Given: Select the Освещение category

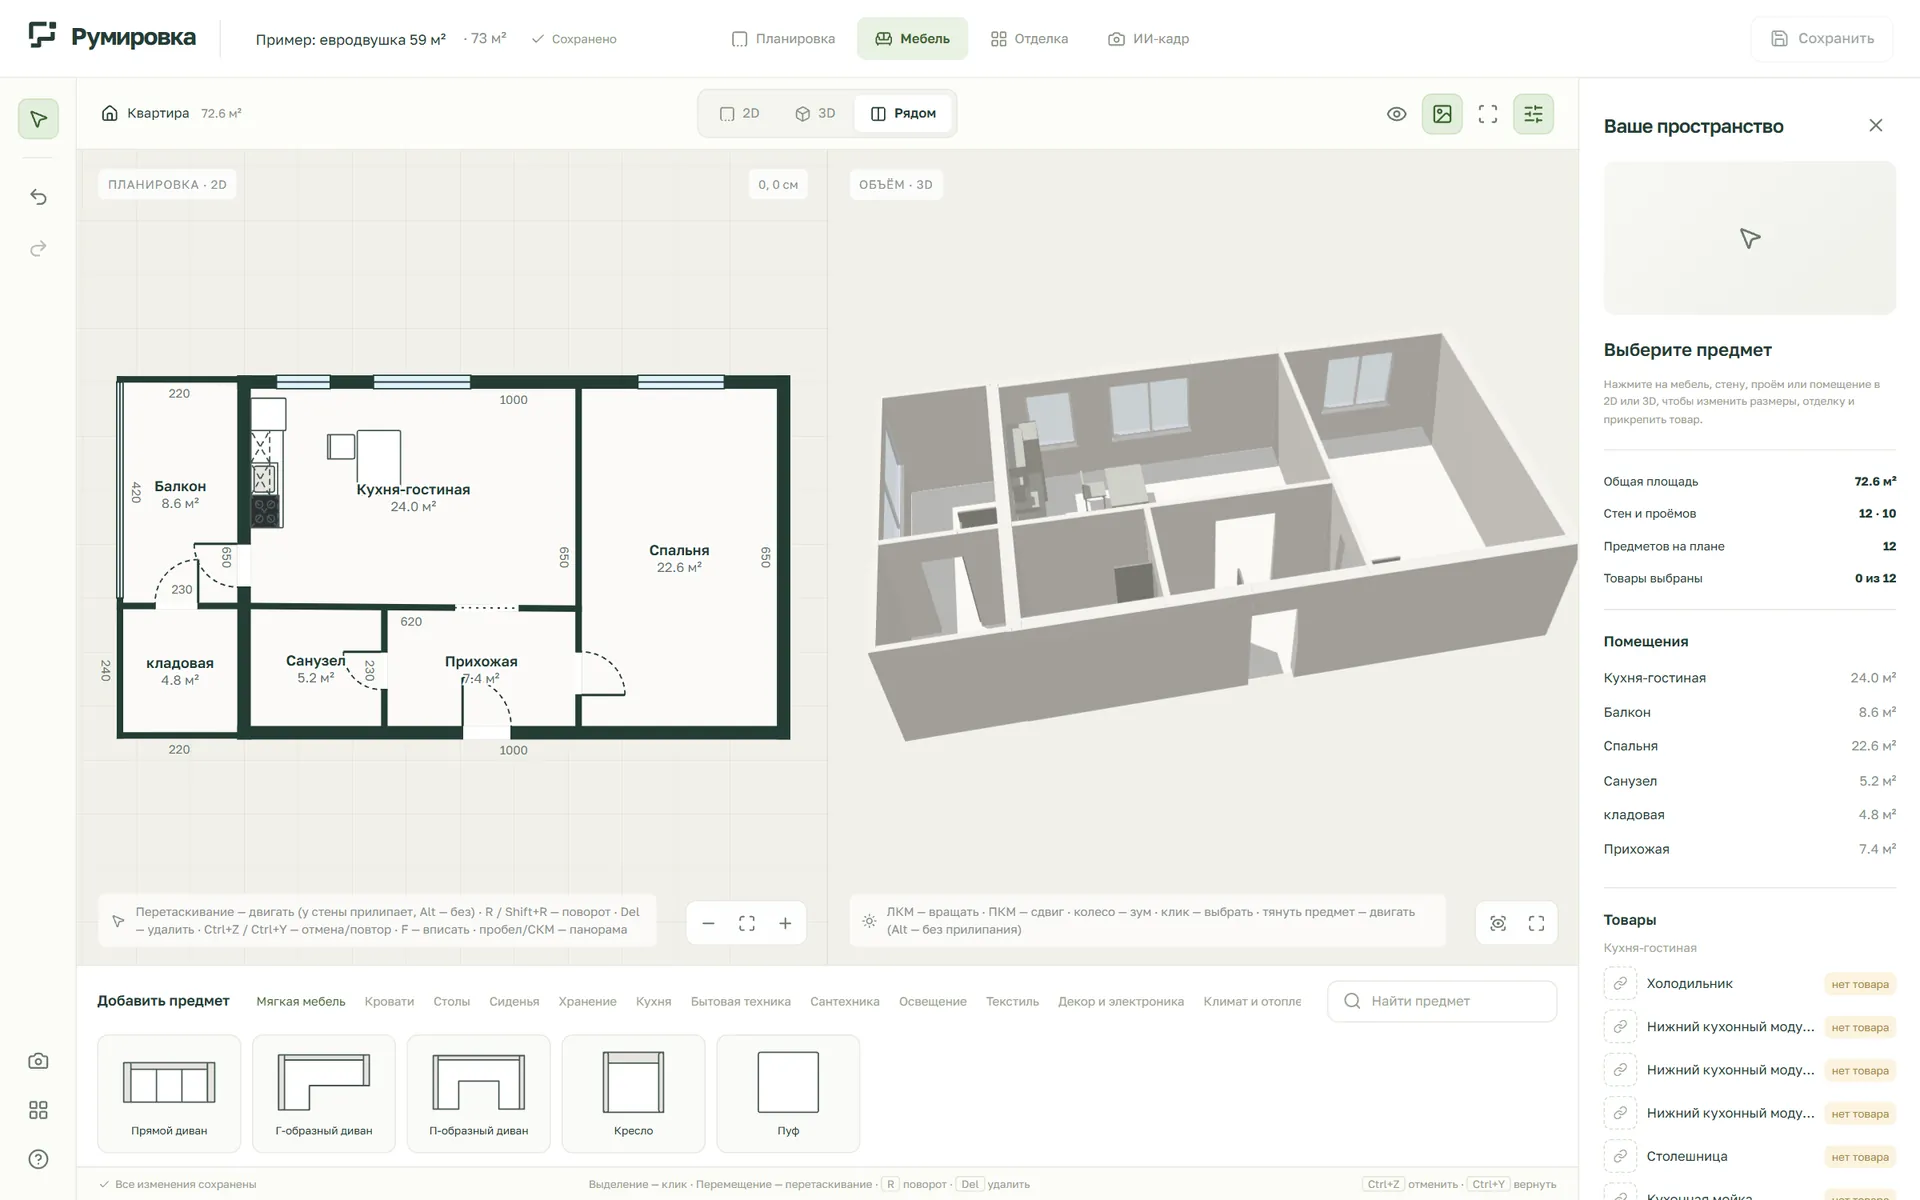Looking at the screenshot, I should point(933,1002).
